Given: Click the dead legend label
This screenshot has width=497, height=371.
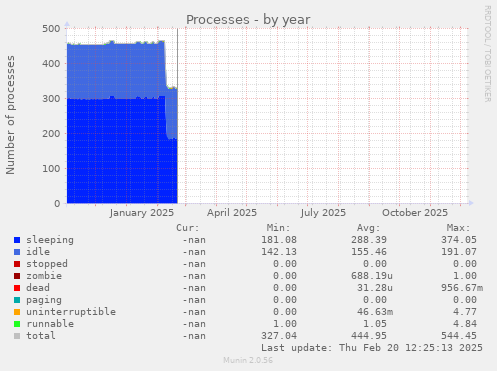Looking at the screenshot, I should [38, 288].
